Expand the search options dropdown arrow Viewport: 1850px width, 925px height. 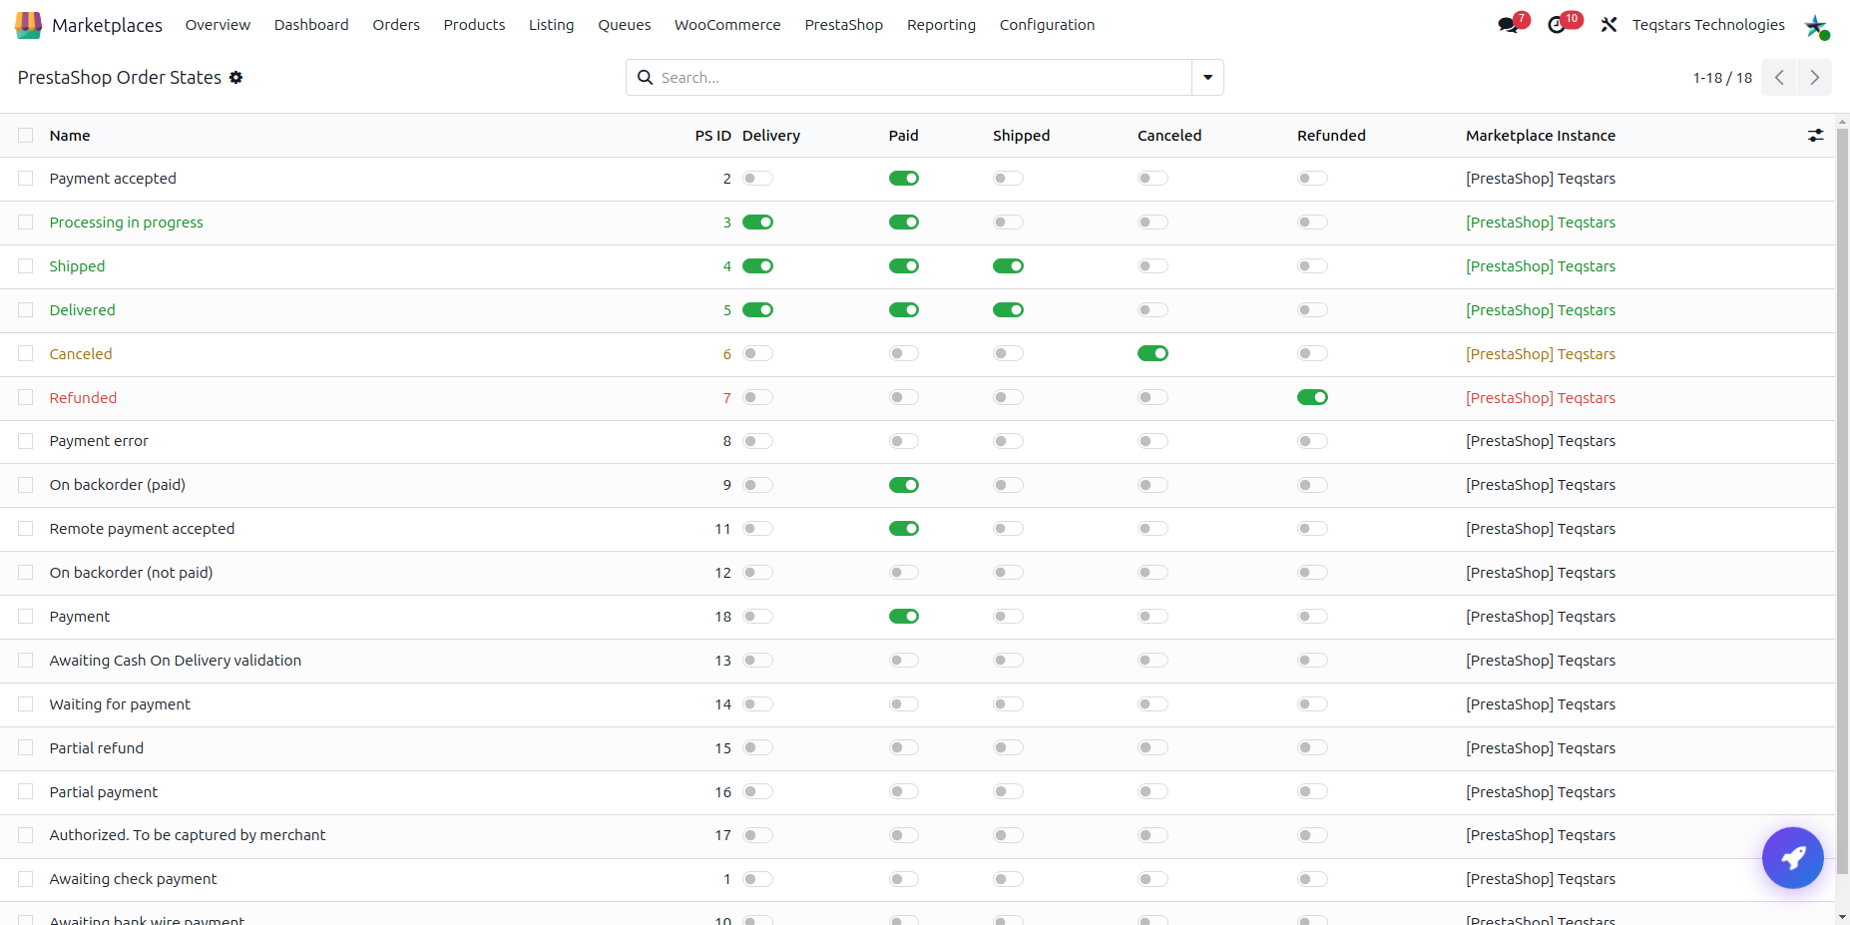(x=1208, y=77)
